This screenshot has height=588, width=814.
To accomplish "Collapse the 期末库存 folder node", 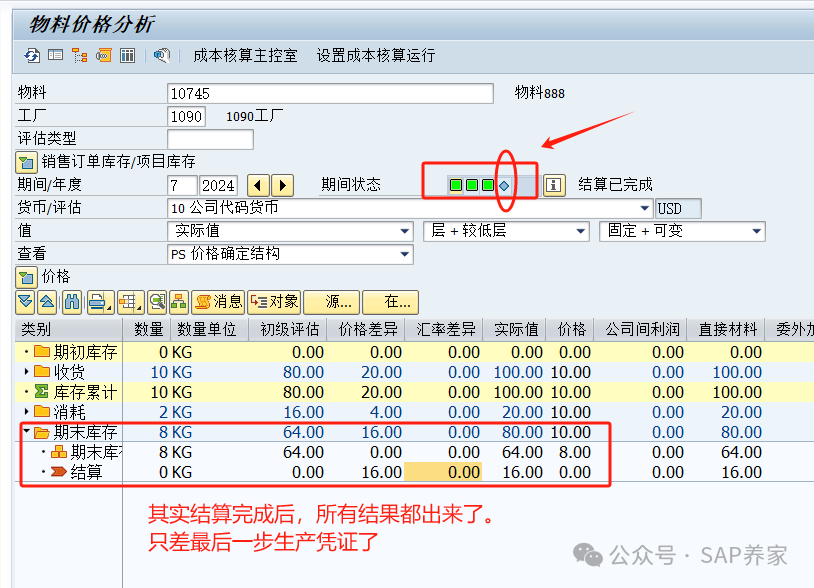I will click(26, 431).
